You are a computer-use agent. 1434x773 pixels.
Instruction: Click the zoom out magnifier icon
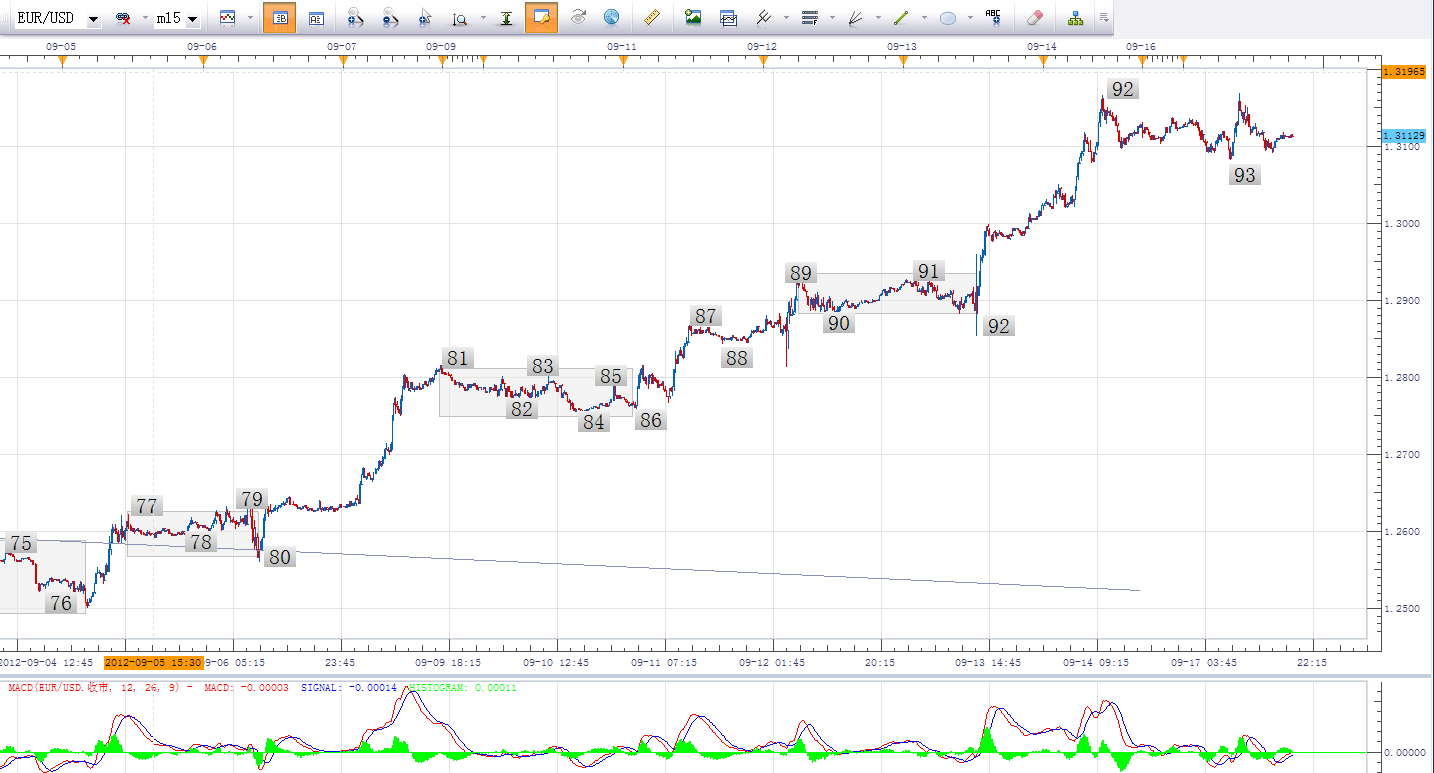pyautogui.click(x=391, y=17)
